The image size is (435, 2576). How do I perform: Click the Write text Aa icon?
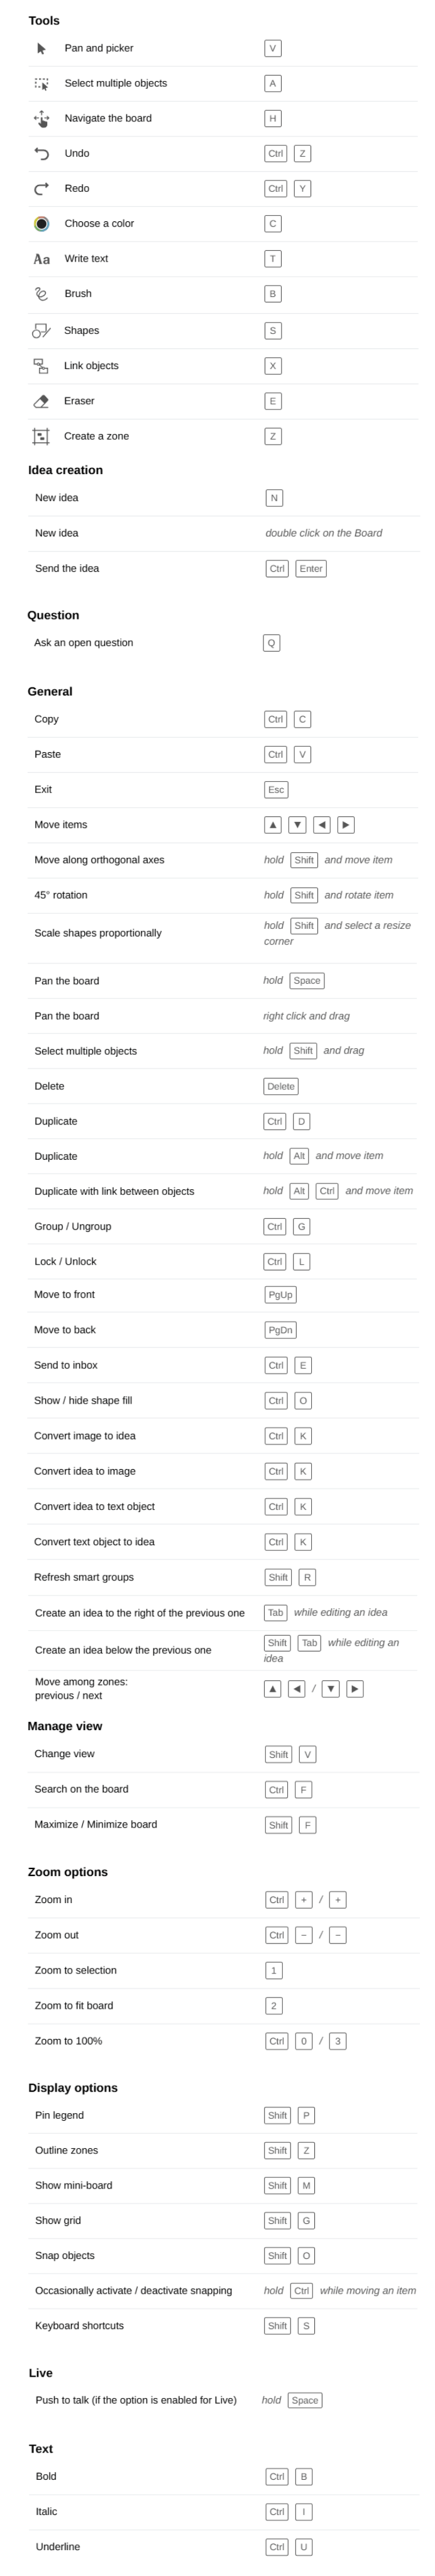point(41,259)
